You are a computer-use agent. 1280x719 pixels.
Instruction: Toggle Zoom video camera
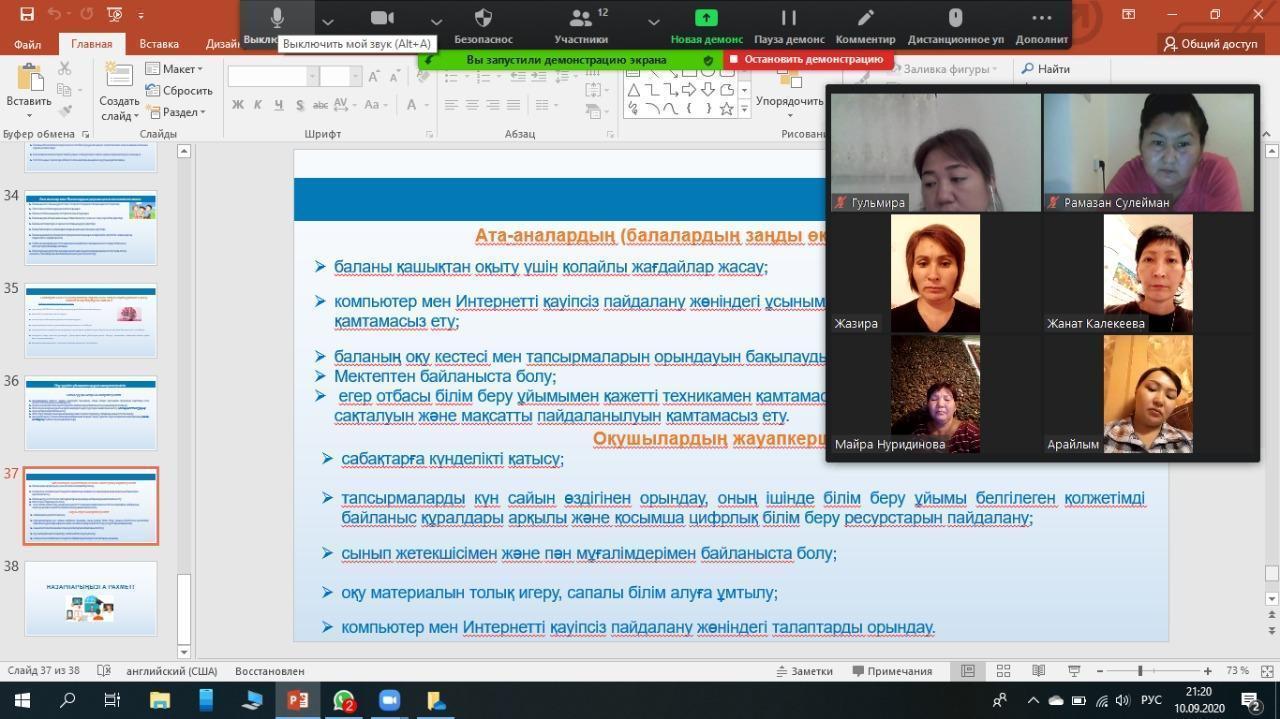tap(382, 18)
